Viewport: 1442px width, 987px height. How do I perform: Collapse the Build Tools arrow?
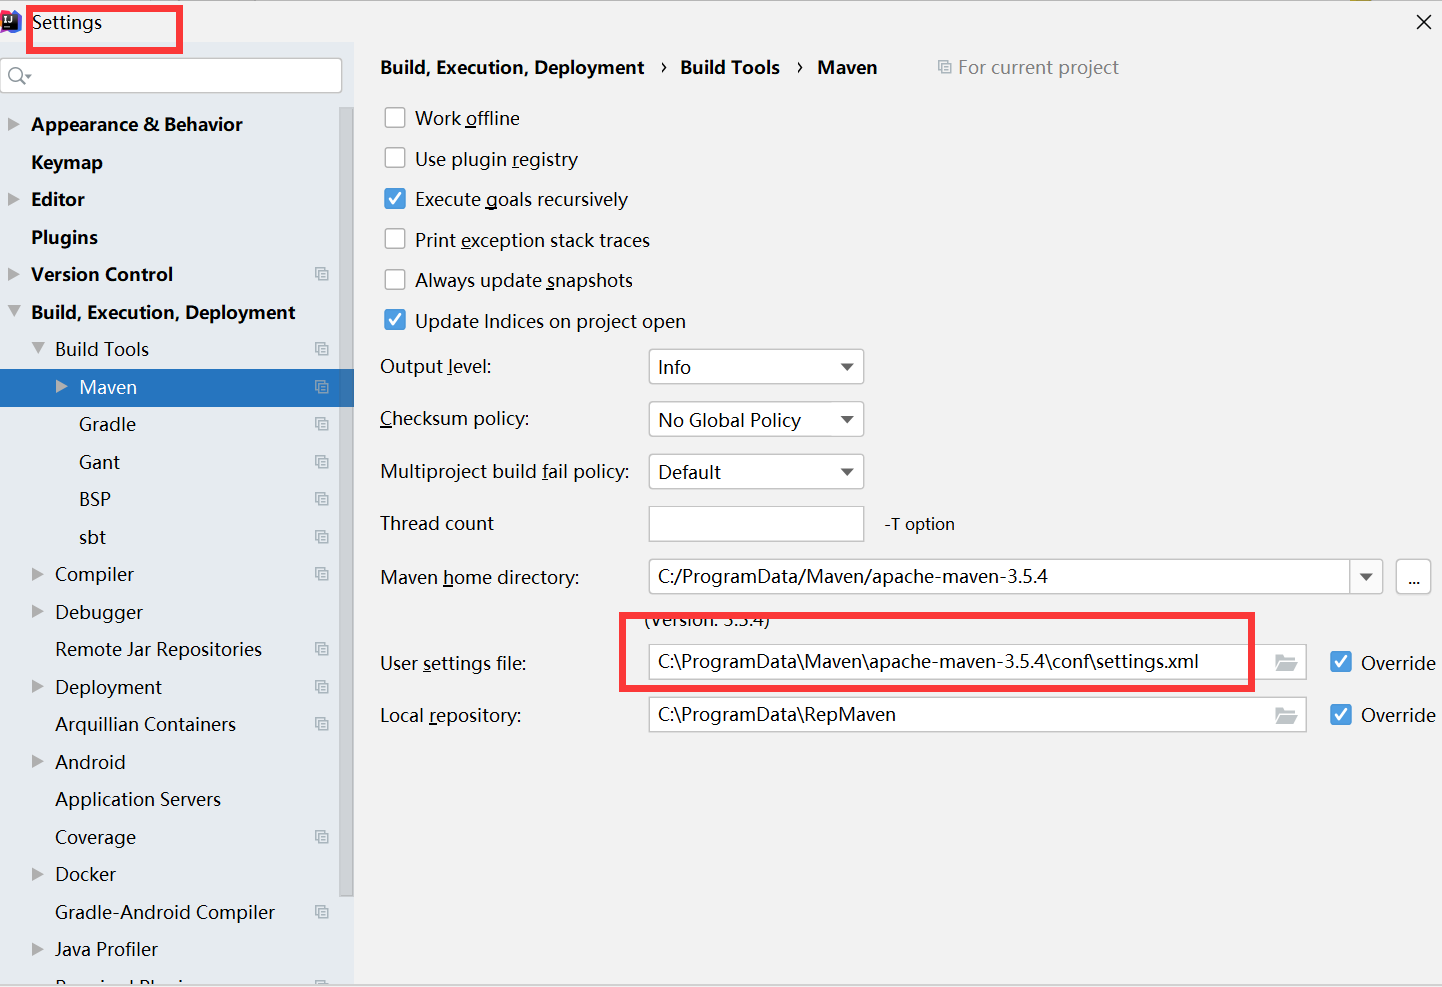point(38,348)
